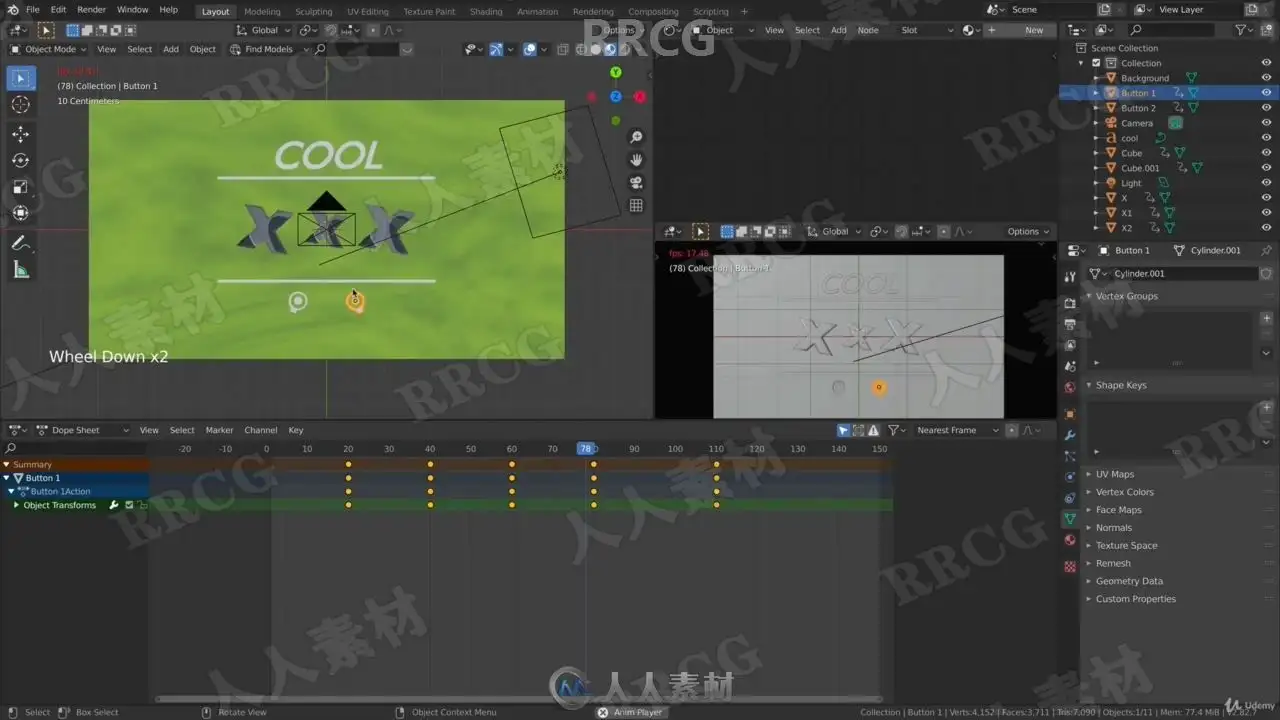Select the Scale tool
1280x720 pixels.
pyautogui.click(x=21, y=187)
